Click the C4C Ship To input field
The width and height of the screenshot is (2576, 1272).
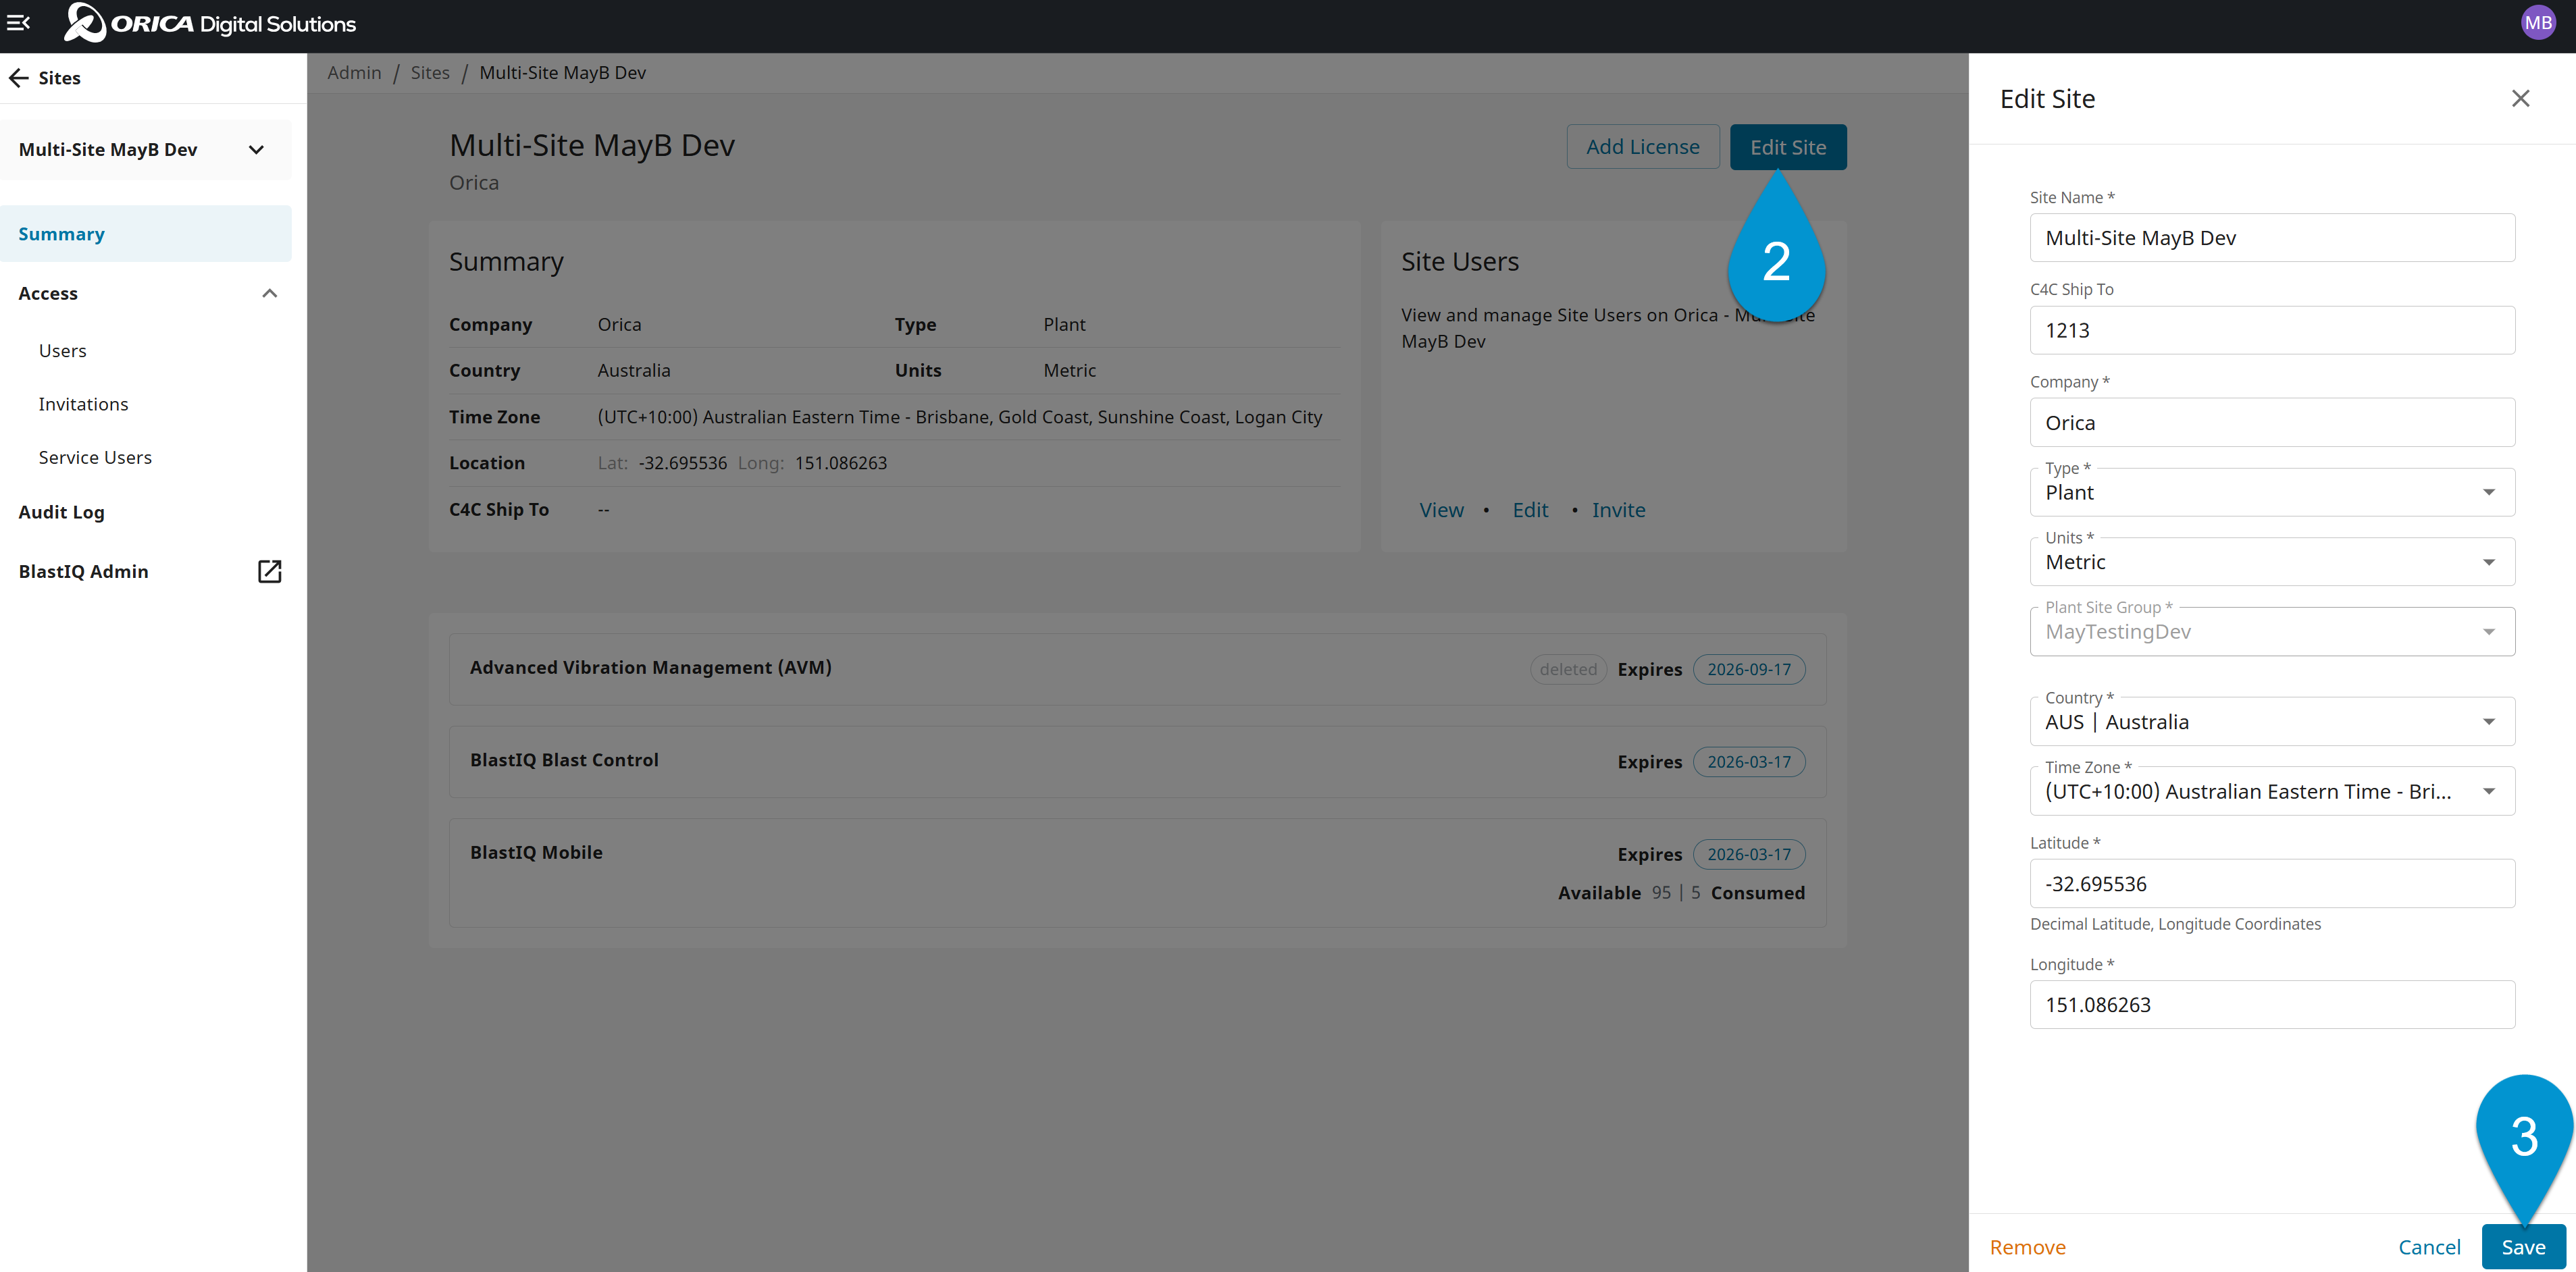[x=2272, y=330]
